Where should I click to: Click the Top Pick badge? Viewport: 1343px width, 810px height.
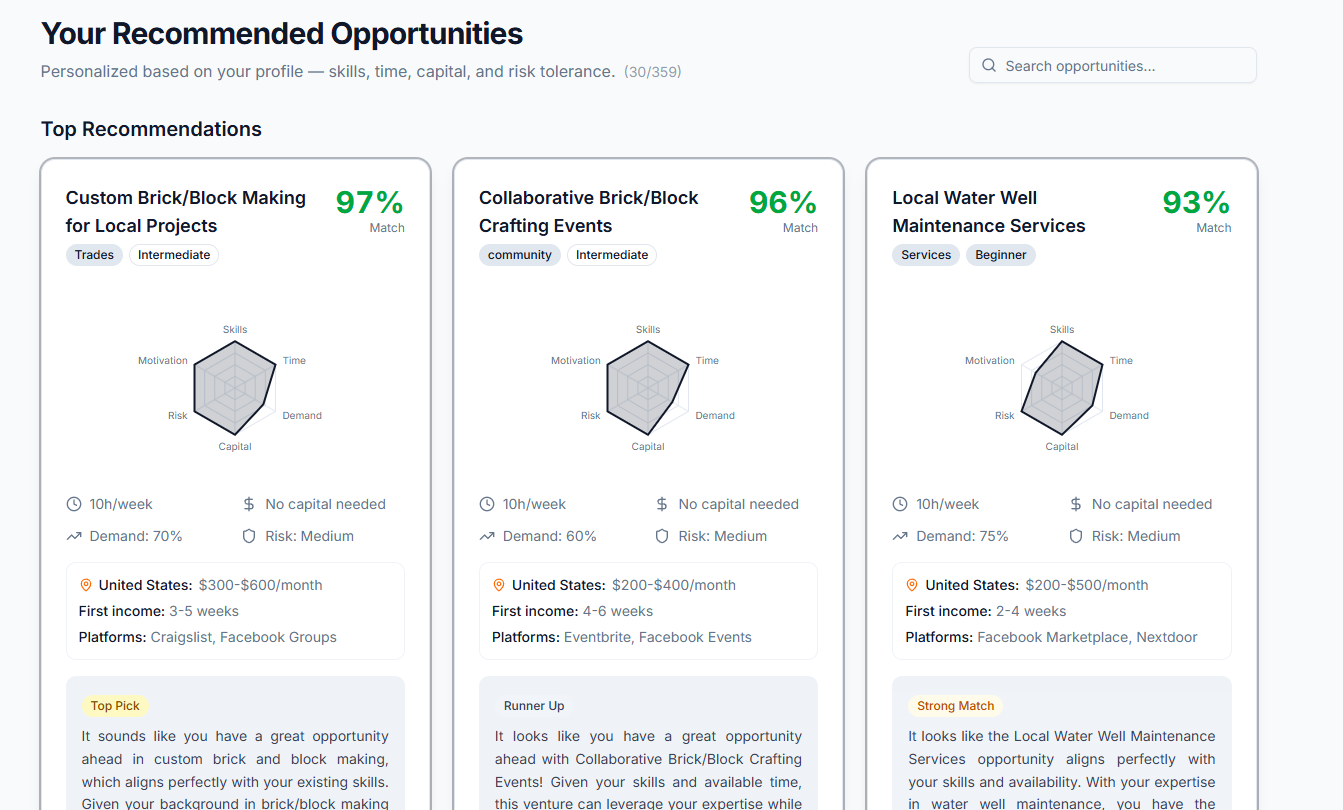point(115,705)
